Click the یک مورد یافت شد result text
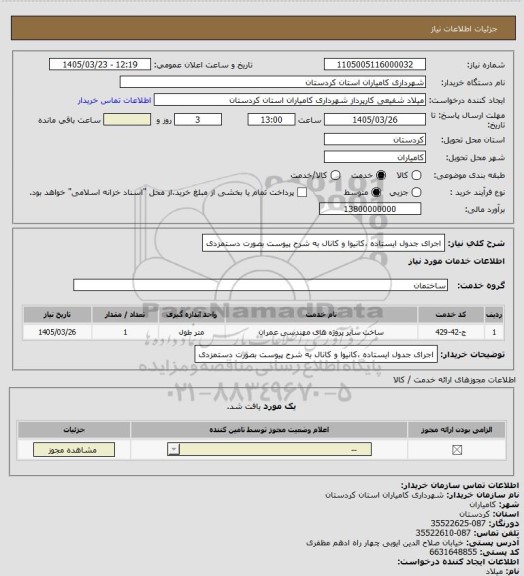This screenshot has width=524, height=576. [261, 406]
